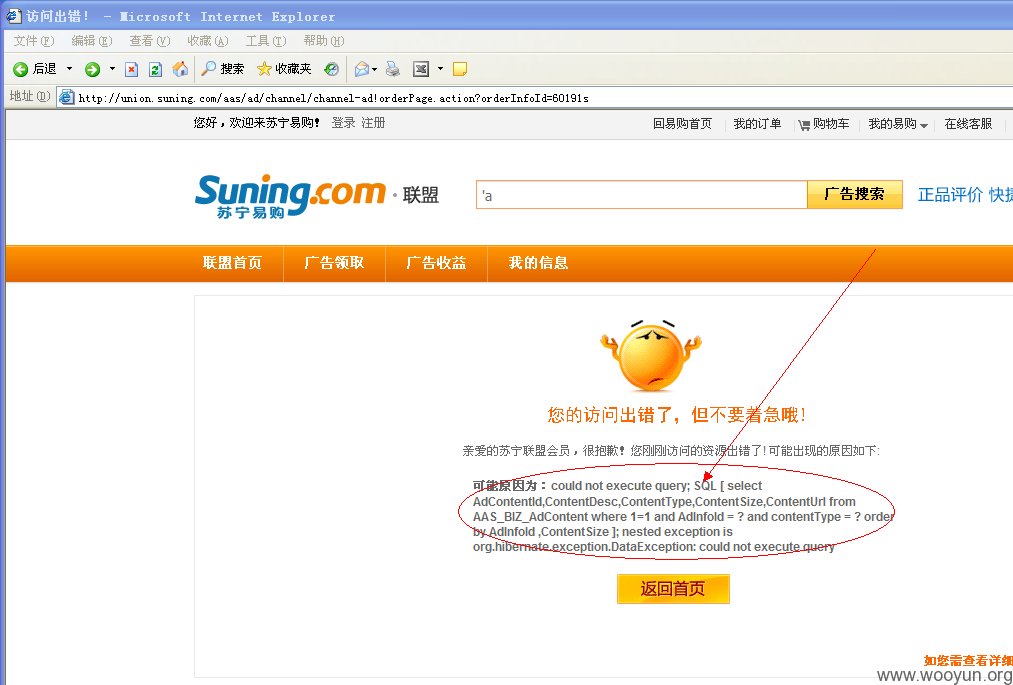Click the Mail envelope icon
The height and width of the screenshot is (685, 1013).
362,69
